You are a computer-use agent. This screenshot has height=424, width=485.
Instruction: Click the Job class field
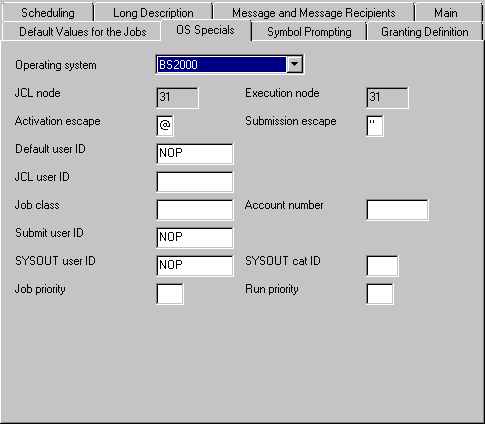pos(195,210)
